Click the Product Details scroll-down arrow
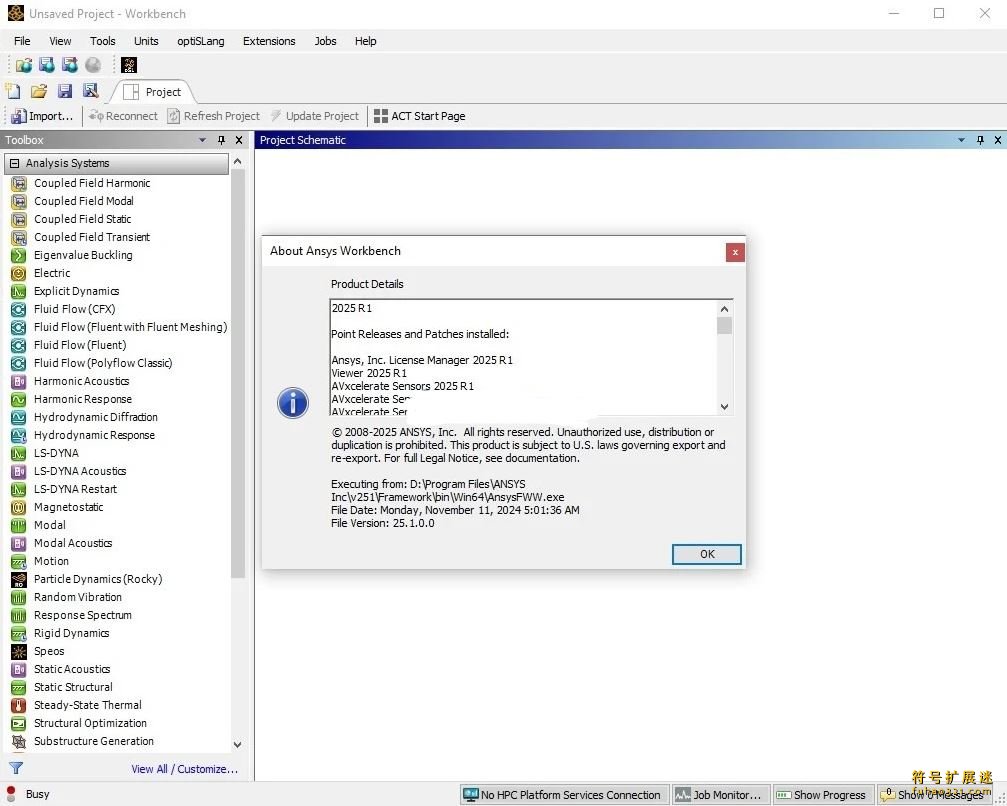This screenshot has height=806, width=1007. click(x=724, y=407)
